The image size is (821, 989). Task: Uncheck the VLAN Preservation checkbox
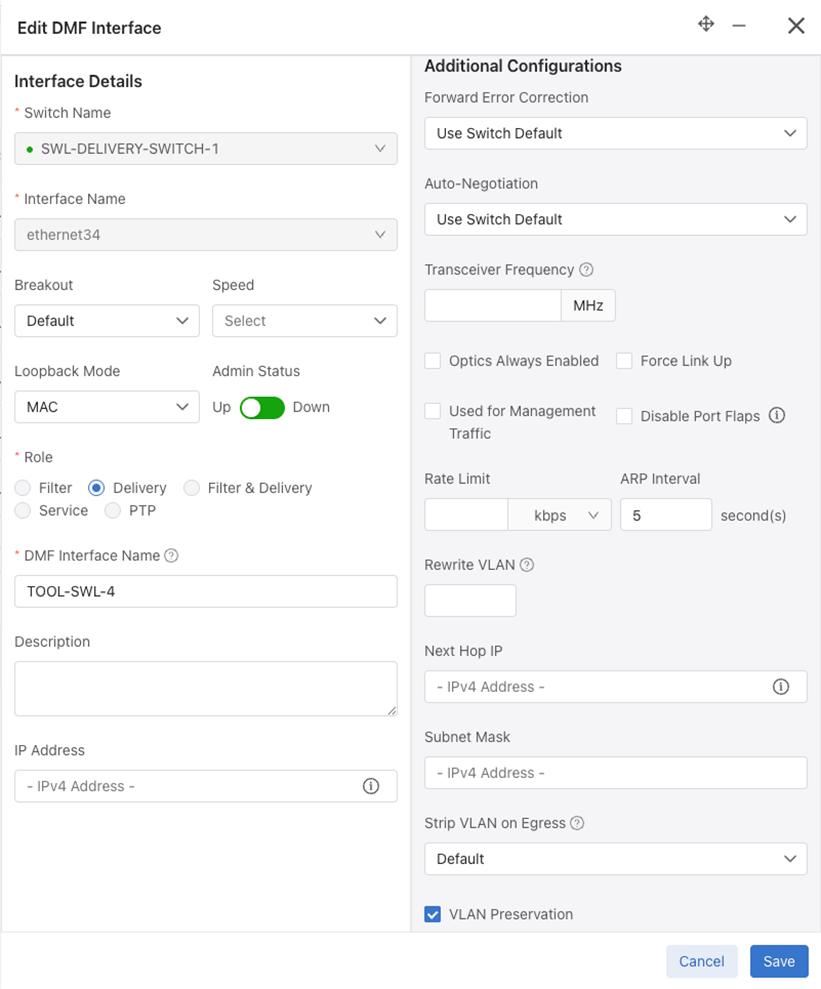pos(433,914)
